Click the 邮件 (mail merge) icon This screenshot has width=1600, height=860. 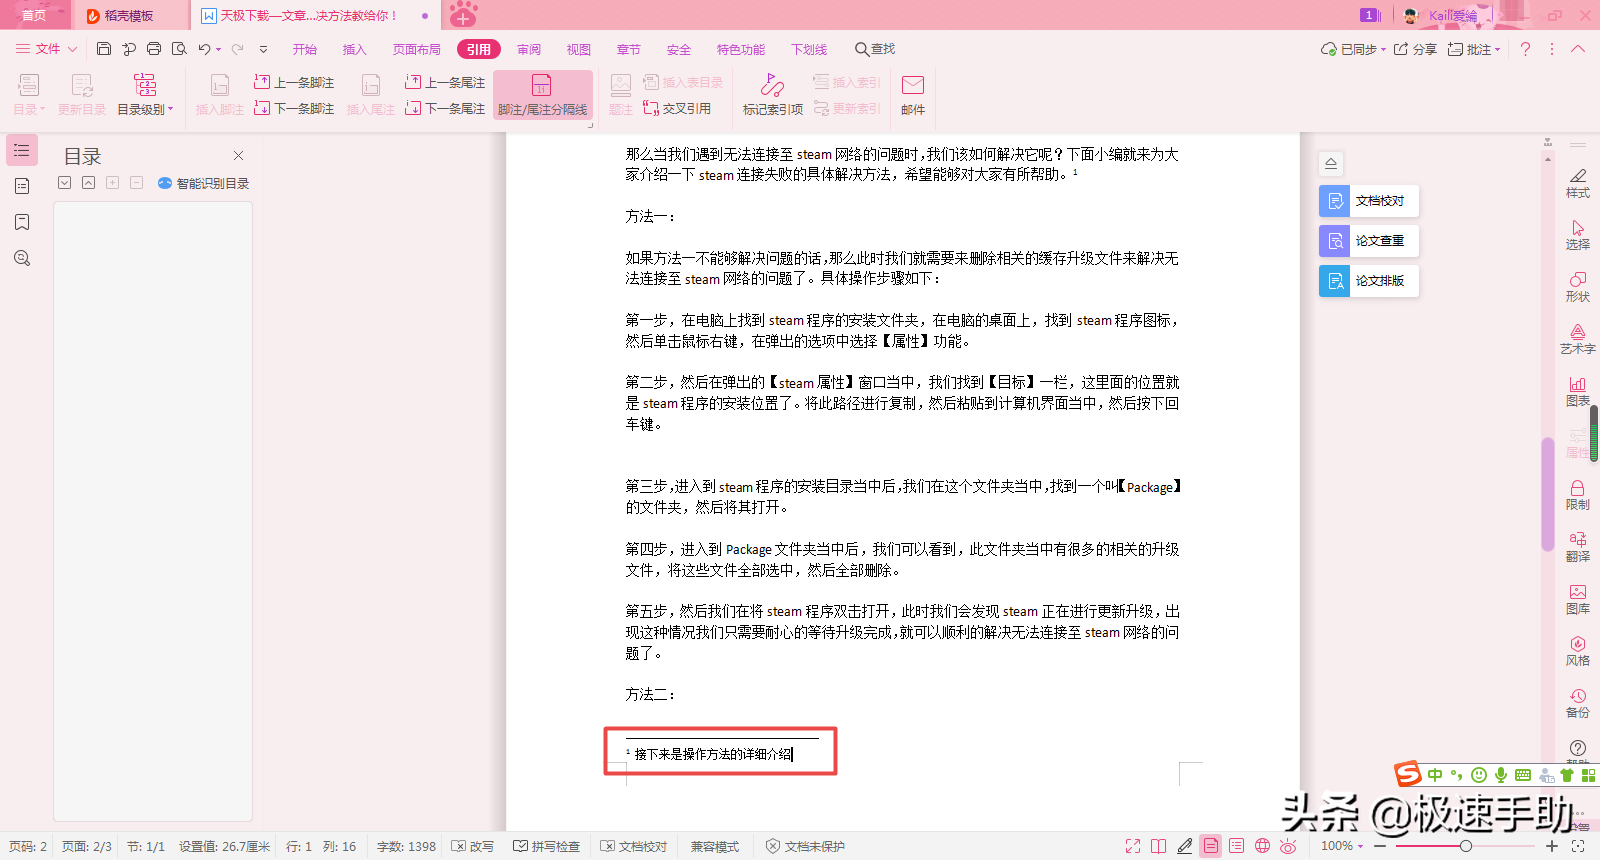coord(912,95)
